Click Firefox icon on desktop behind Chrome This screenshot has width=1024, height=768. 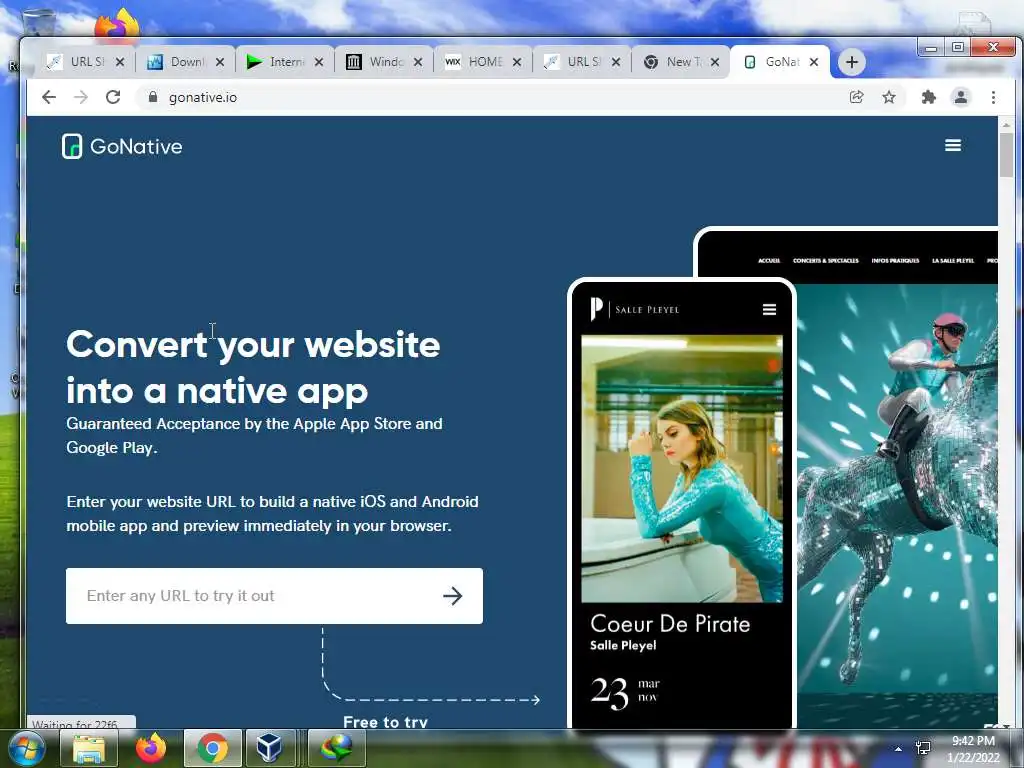point(116,24)
